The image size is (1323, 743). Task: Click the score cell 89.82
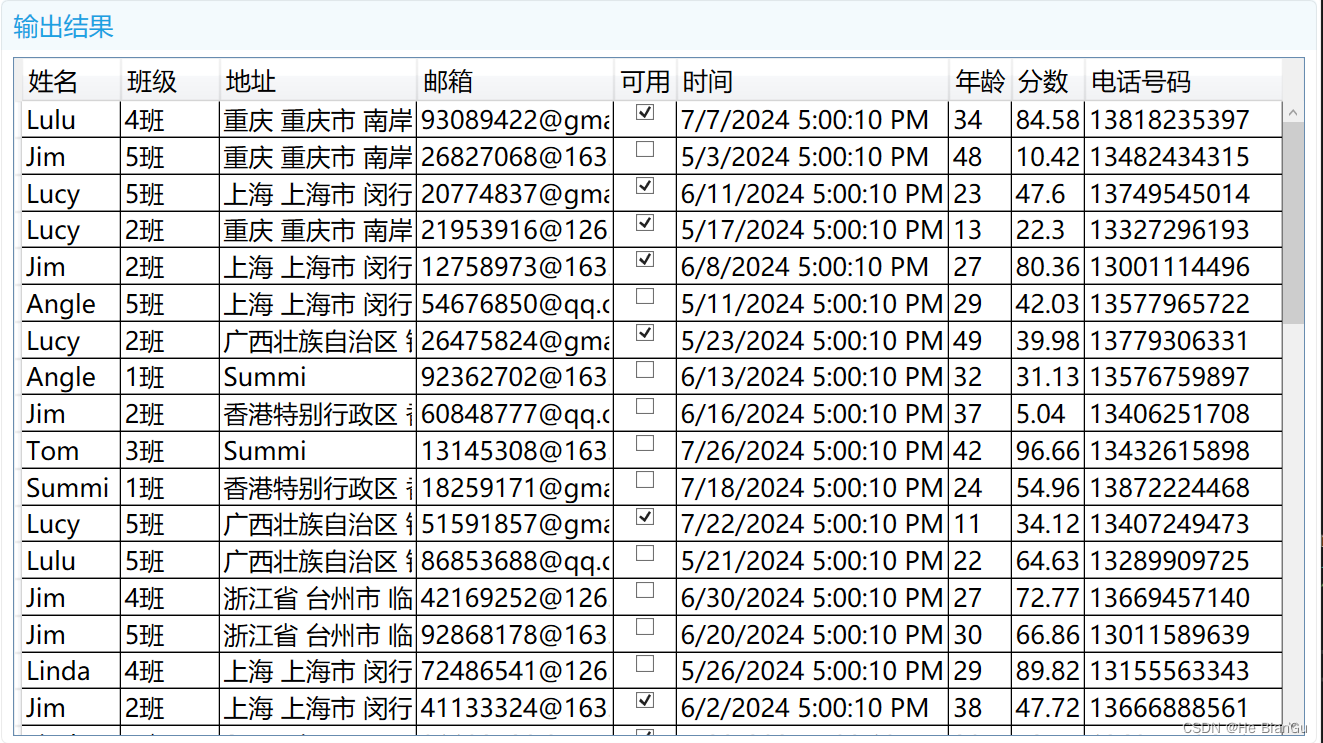1048,671
